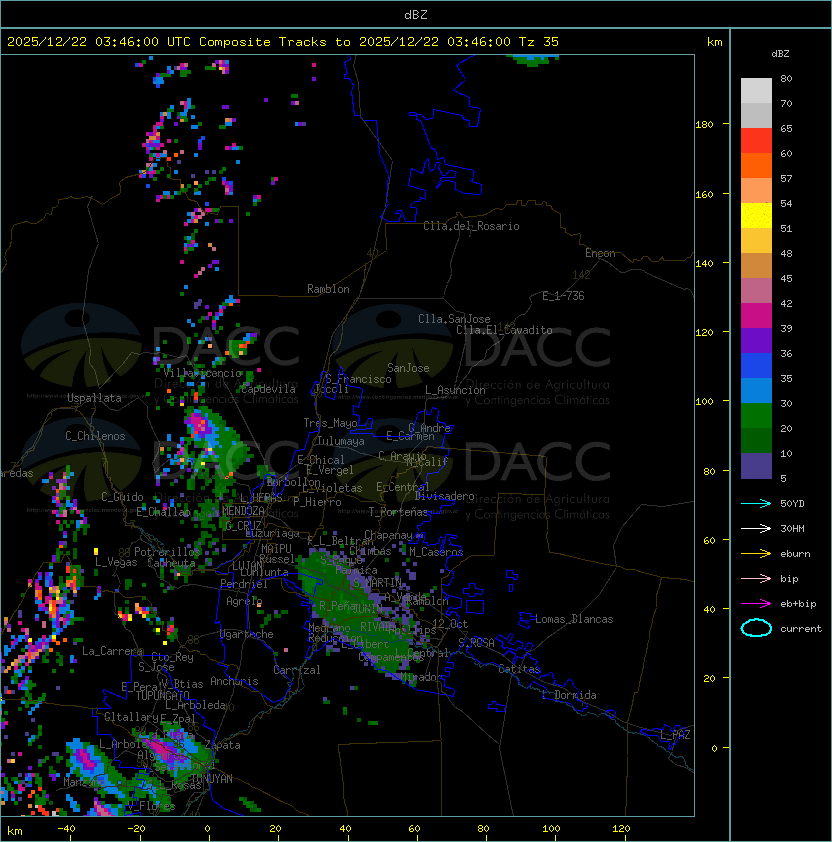This screenshot has width=832, height=842.
Task: Click the 'TUPUNGATO' map label
Action: point(162,695)
